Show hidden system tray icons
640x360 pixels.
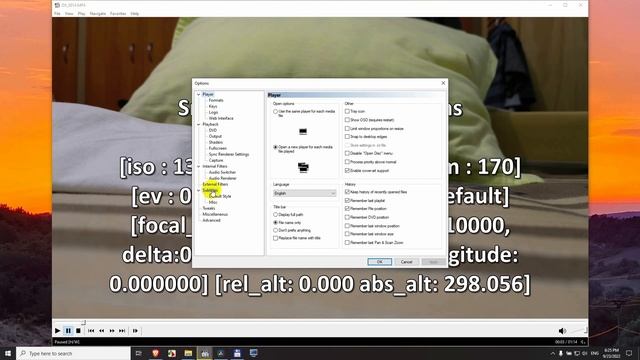pos(553,353)
